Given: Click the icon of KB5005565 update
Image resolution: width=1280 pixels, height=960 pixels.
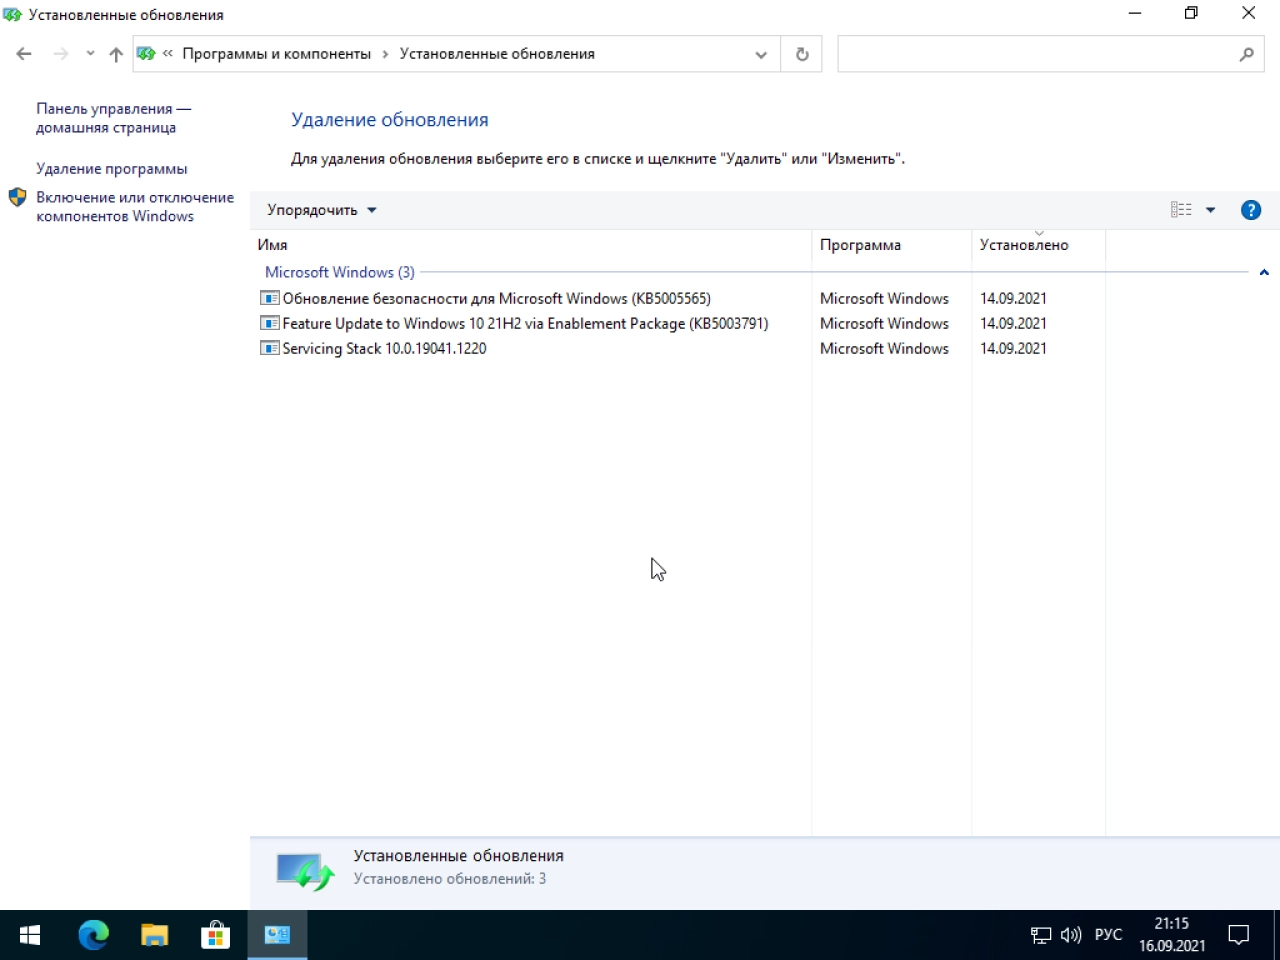Looking at the screenshot, I should coord(269,298).
